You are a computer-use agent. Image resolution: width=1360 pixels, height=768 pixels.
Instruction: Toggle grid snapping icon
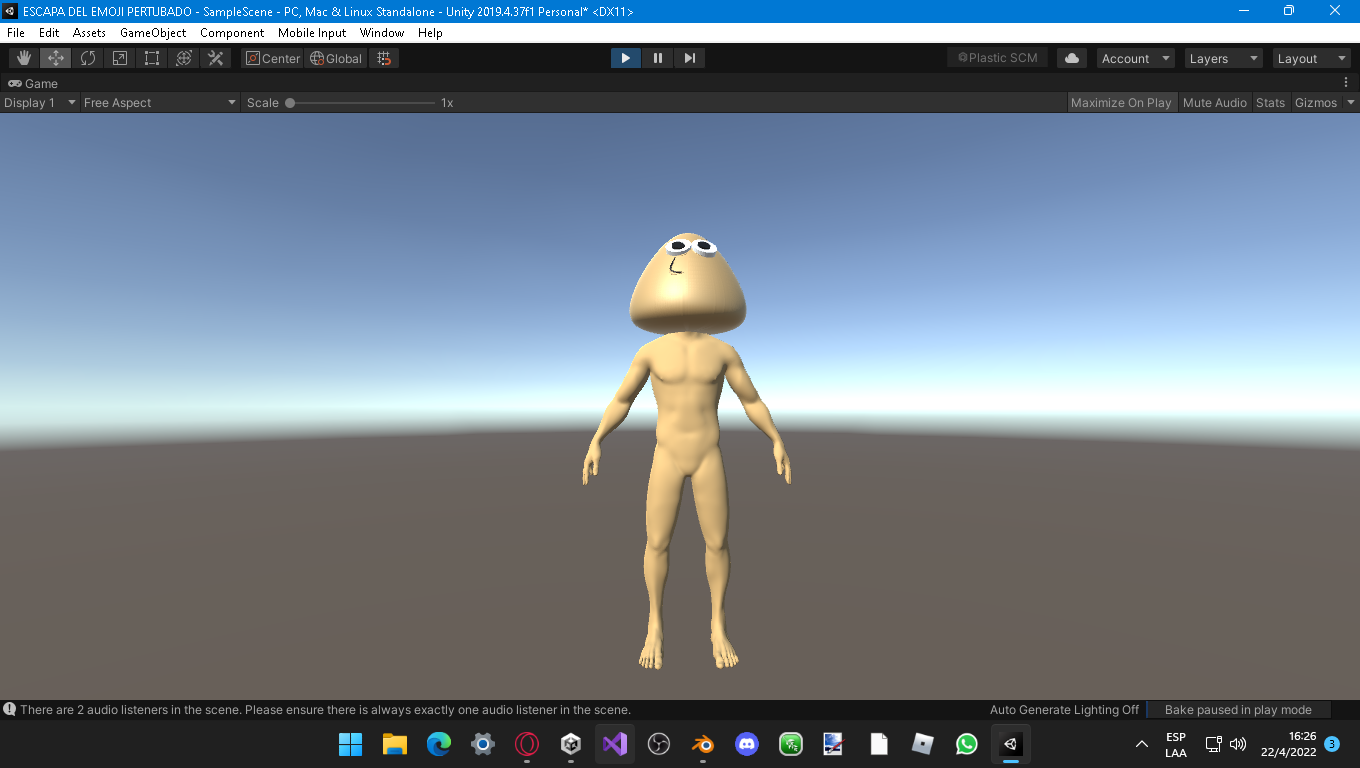coord(384,58)
